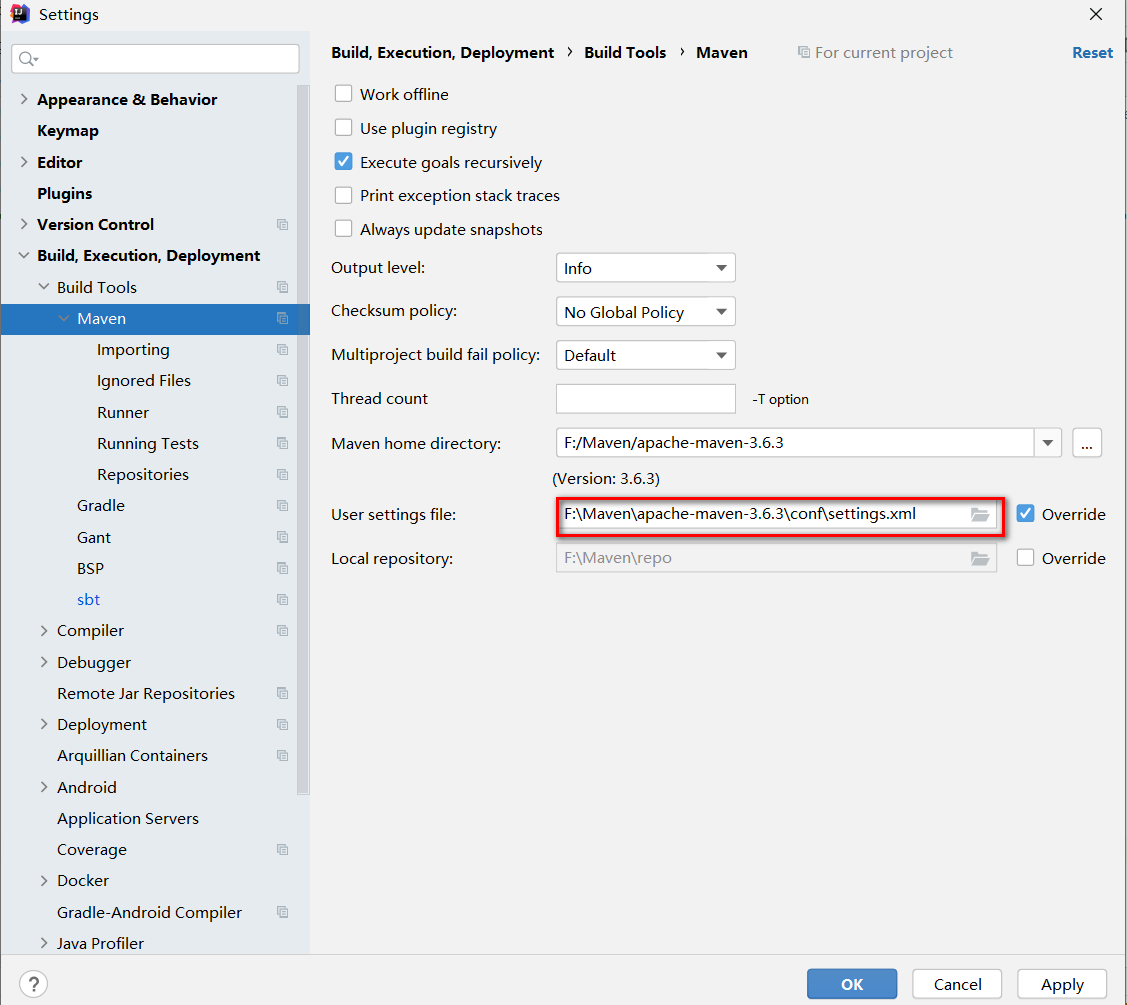Image resolution: width=1127 pixels, height=1005 pixels.
Task: Click the Reset link
Action: point(1092,52)
